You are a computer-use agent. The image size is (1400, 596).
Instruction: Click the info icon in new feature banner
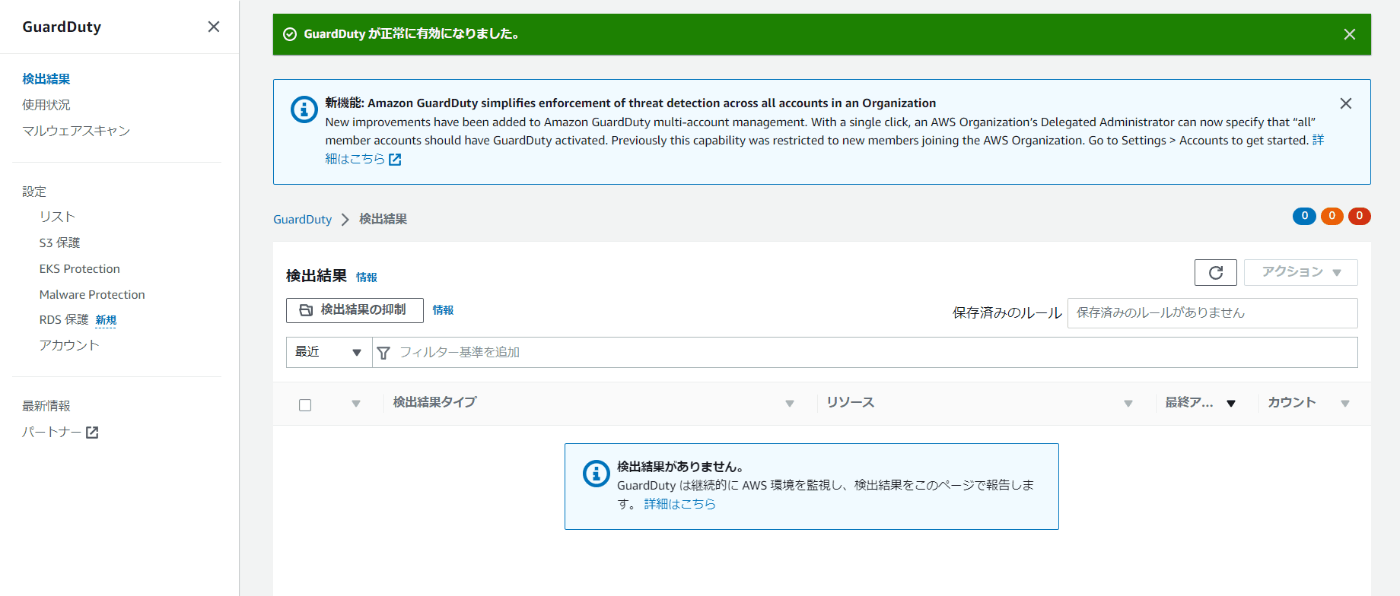[304, 110]
